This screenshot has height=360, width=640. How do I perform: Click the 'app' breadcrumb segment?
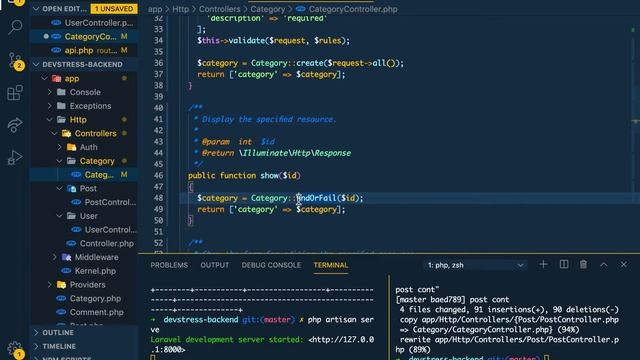[155, 9]
